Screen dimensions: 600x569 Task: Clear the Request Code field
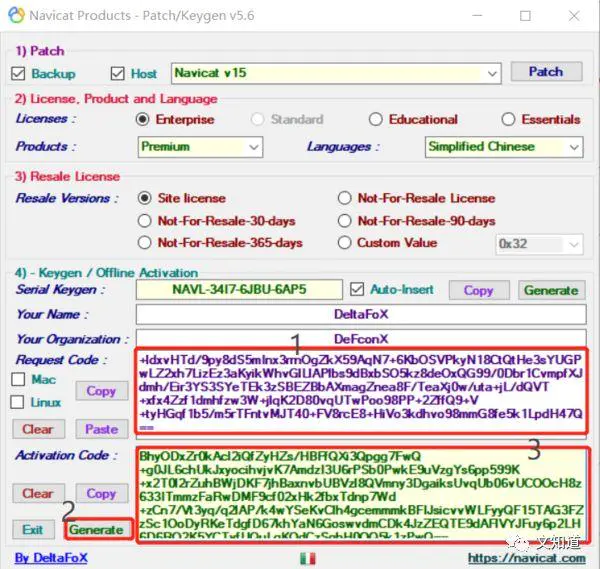pos(38,429)
